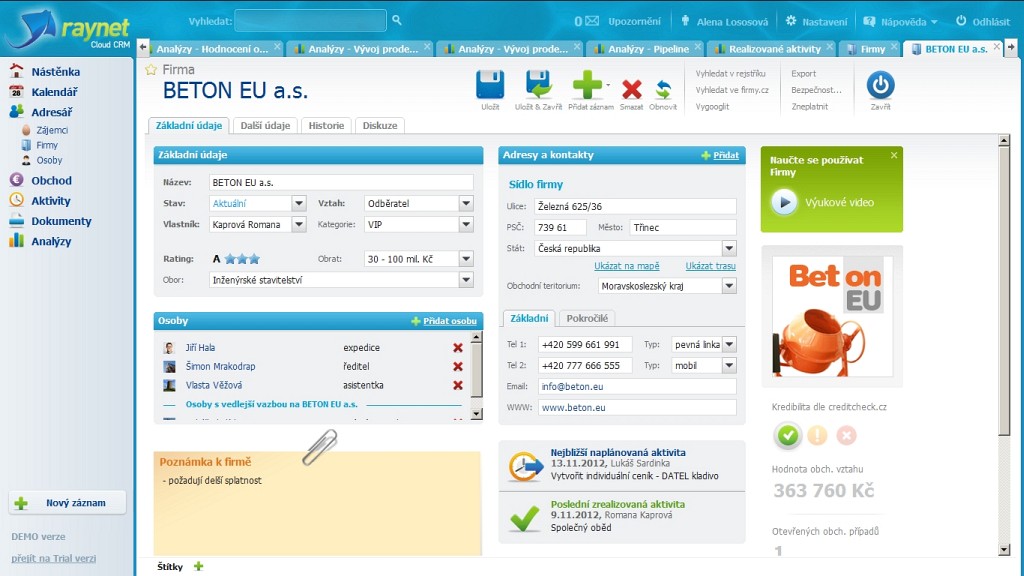Switch to the Další údaje tab

click(x=265, y=125)
